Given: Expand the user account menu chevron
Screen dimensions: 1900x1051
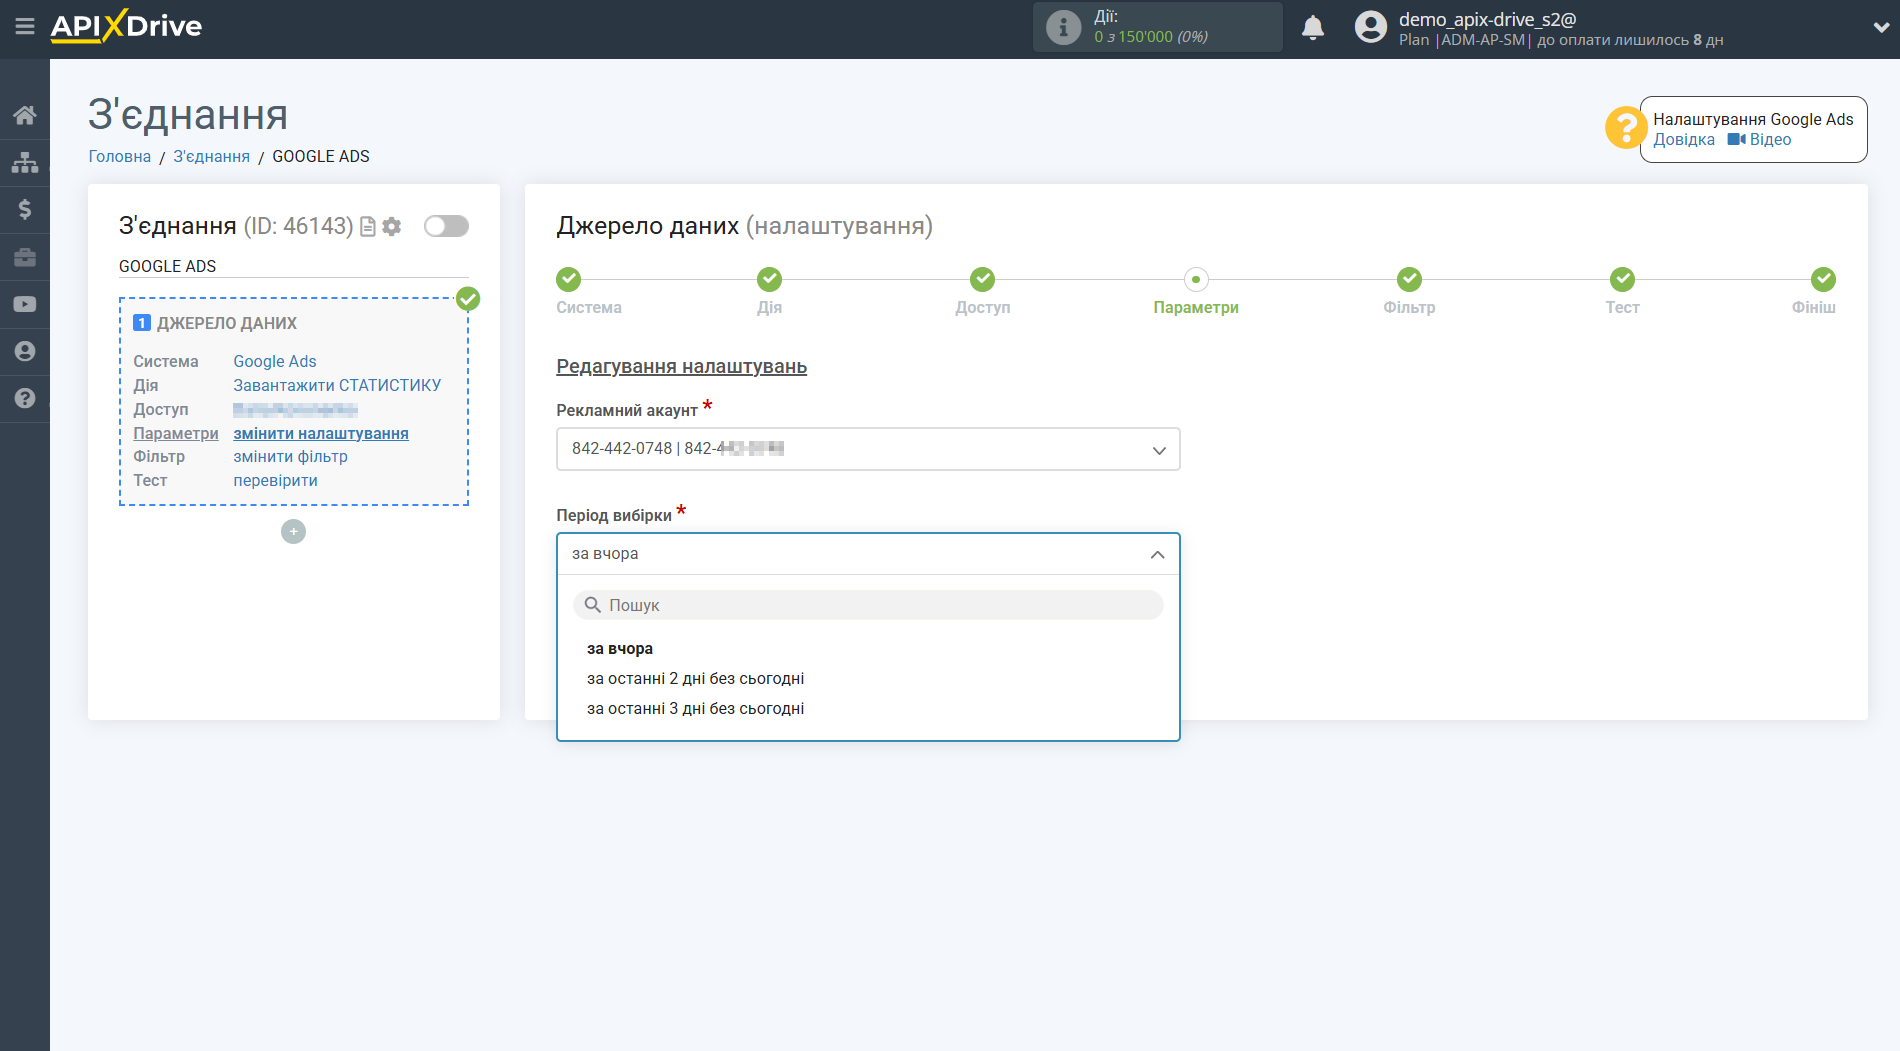Looking at the screenshot, I should 1880,28.
